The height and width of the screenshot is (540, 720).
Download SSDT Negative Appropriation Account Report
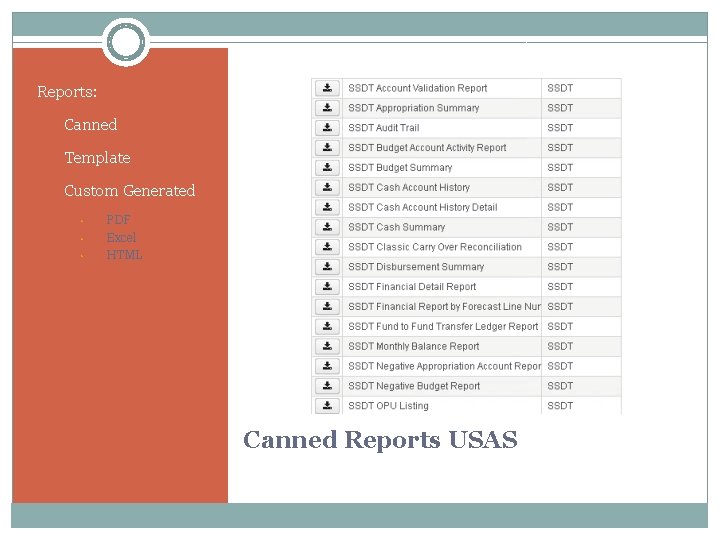point(327,366)
